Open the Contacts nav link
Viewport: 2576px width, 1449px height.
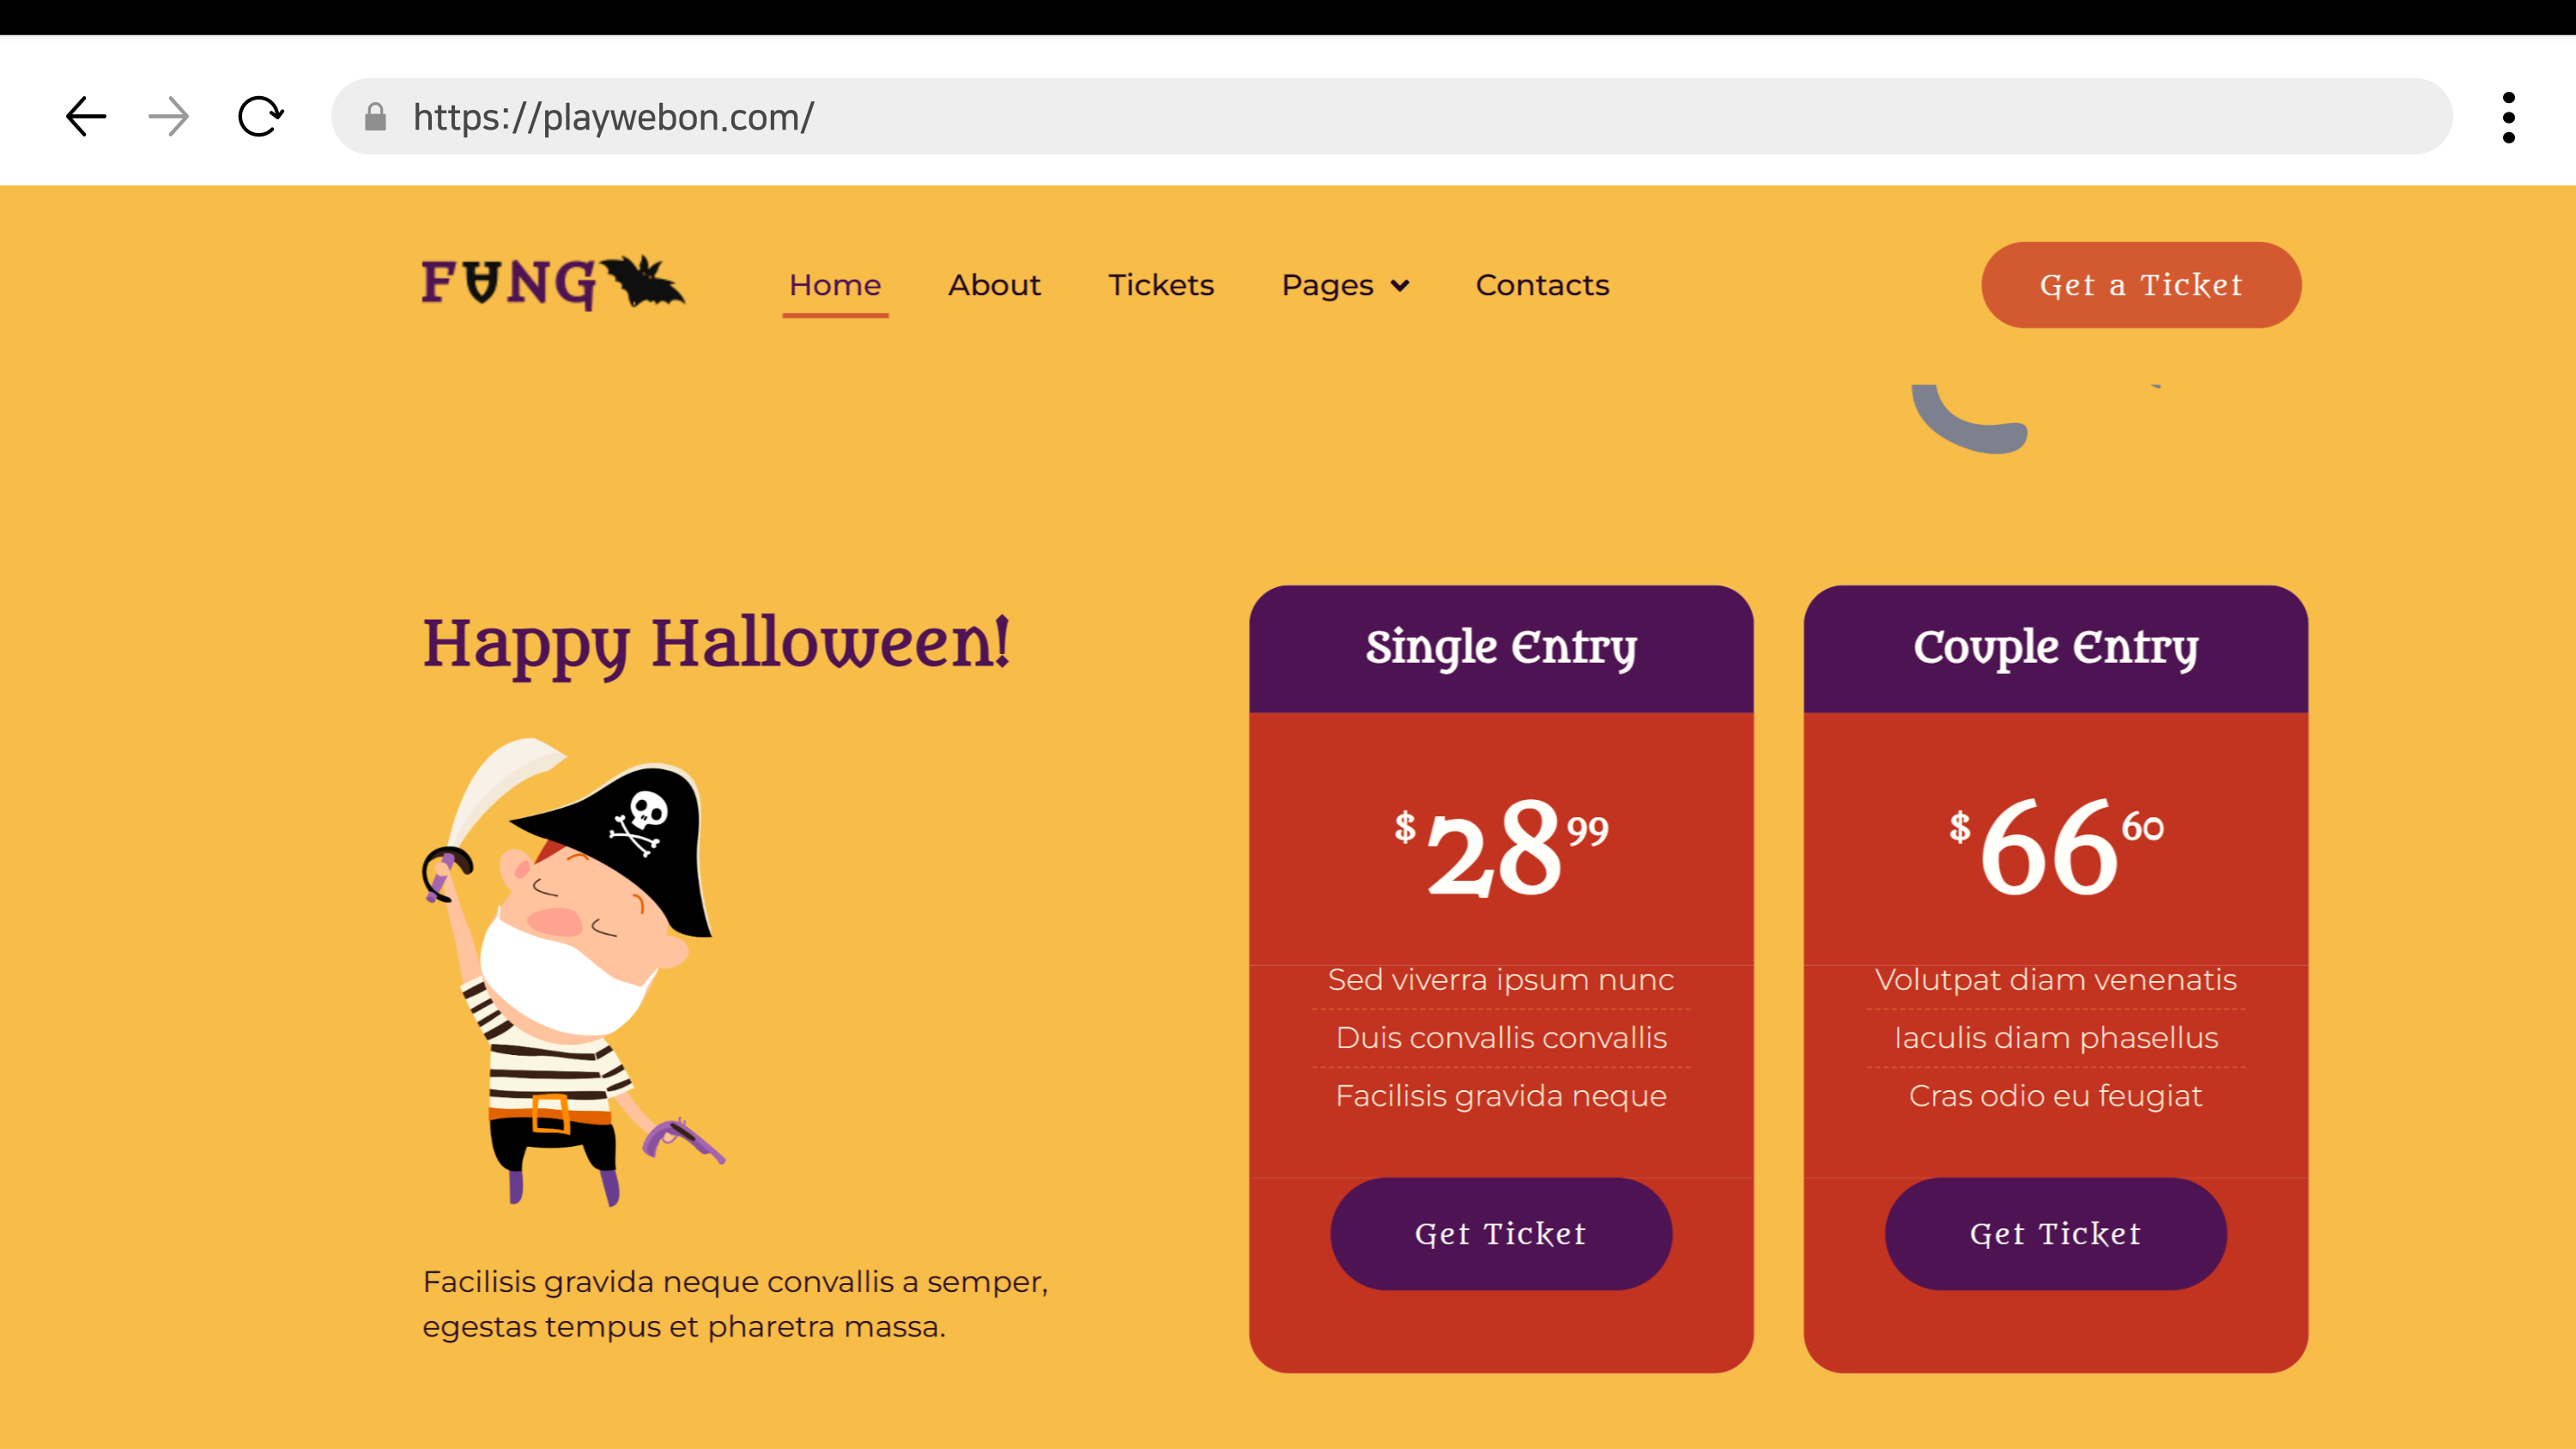pos(1542,285)
